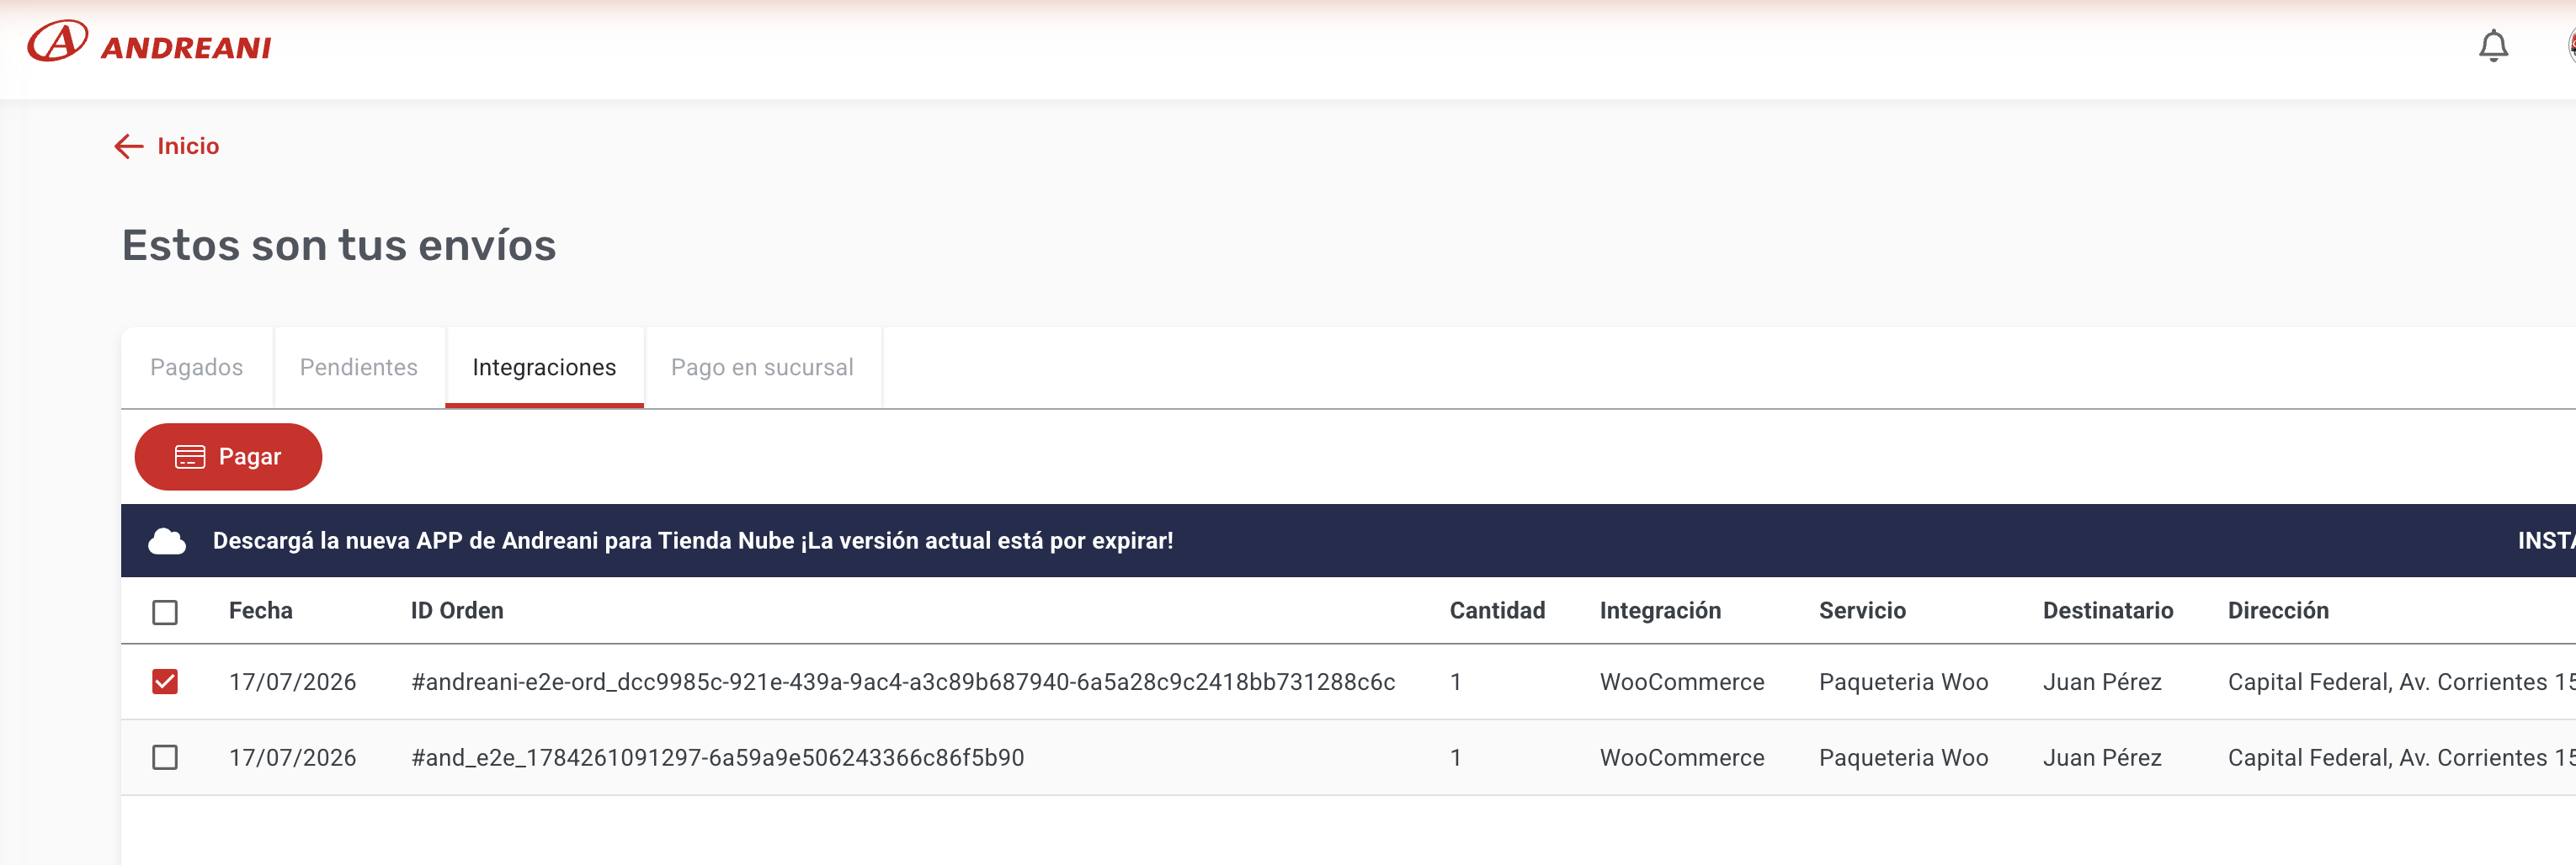This screenshot has height=865, width=2576.
Task: Go back via the Inicio link
Action: point(188,146)
